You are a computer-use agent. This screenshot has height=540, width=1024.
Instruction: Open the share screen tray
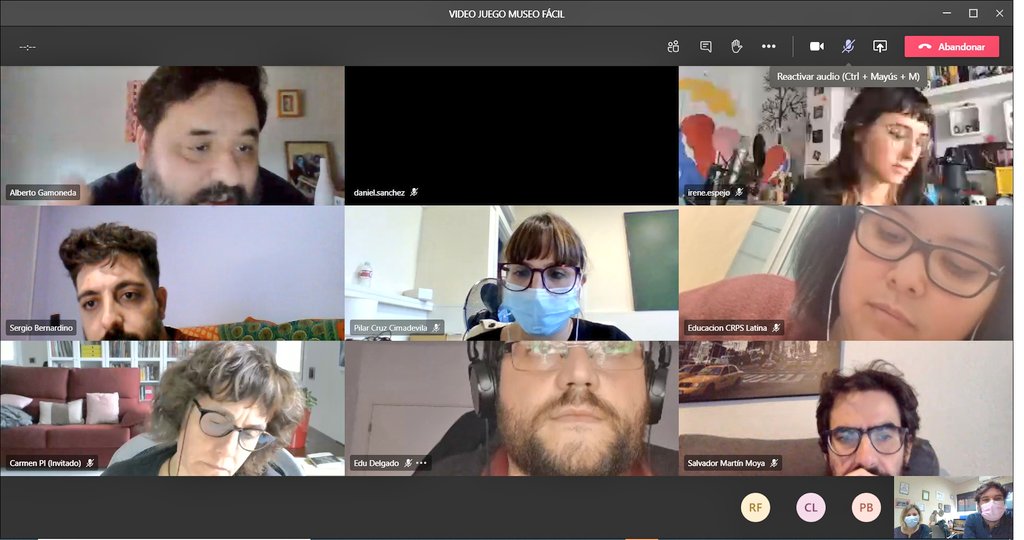tap(880, 46)
